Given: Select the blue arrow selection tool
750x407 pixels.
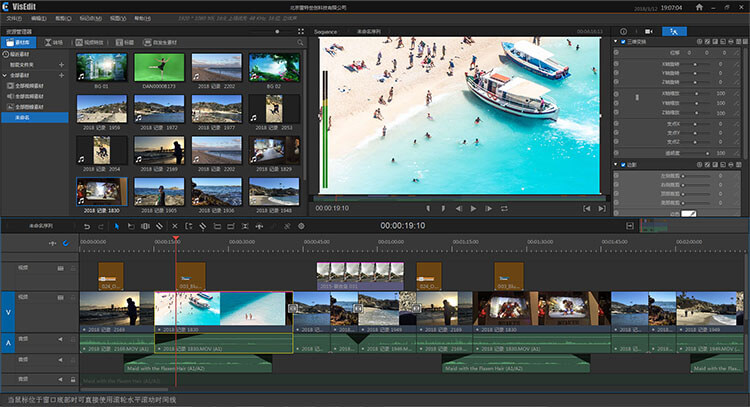Looking at the screenshot, I should (115, 226).
